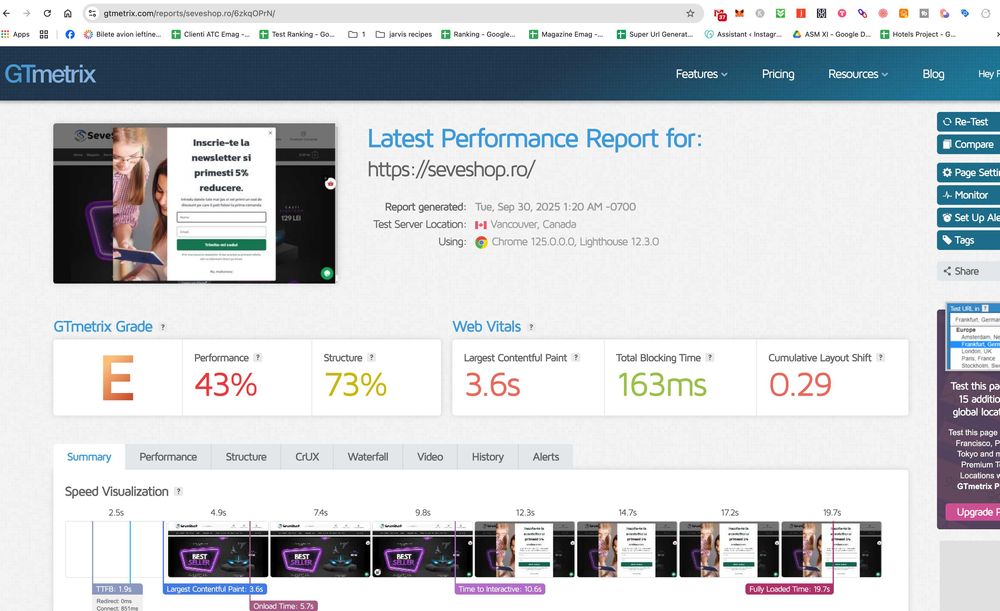Click the Onload Time 5.7s marker

tap(283, 606)
